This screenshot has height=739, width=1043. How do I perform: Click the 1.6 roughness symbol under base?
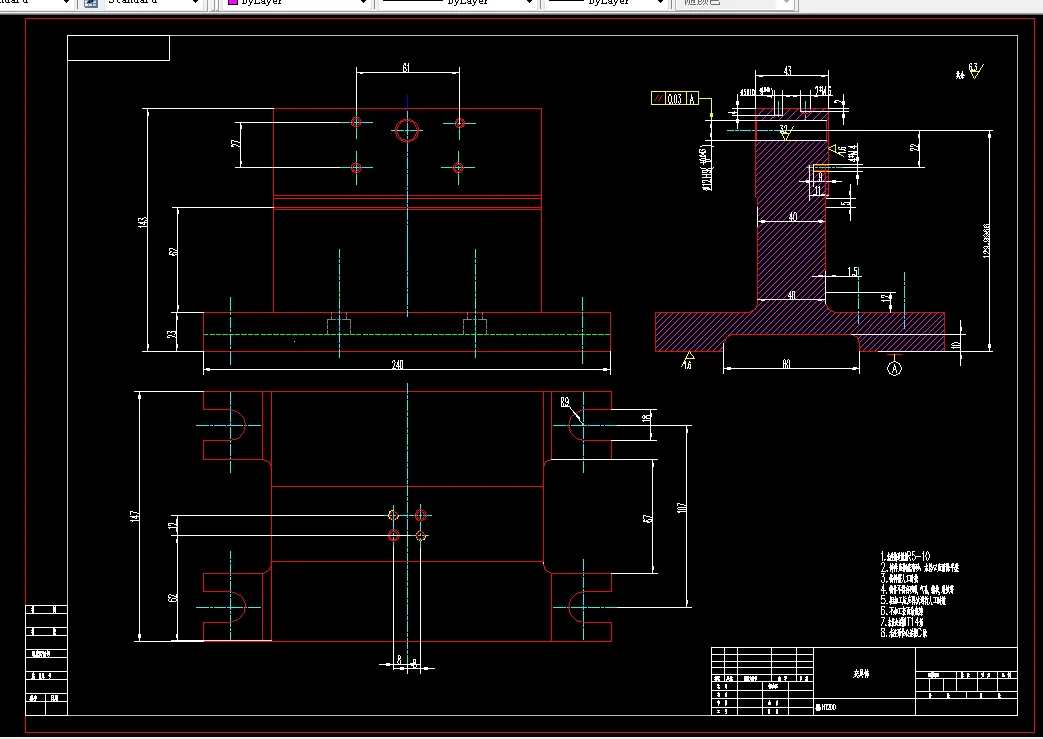(x=688, y=360)
